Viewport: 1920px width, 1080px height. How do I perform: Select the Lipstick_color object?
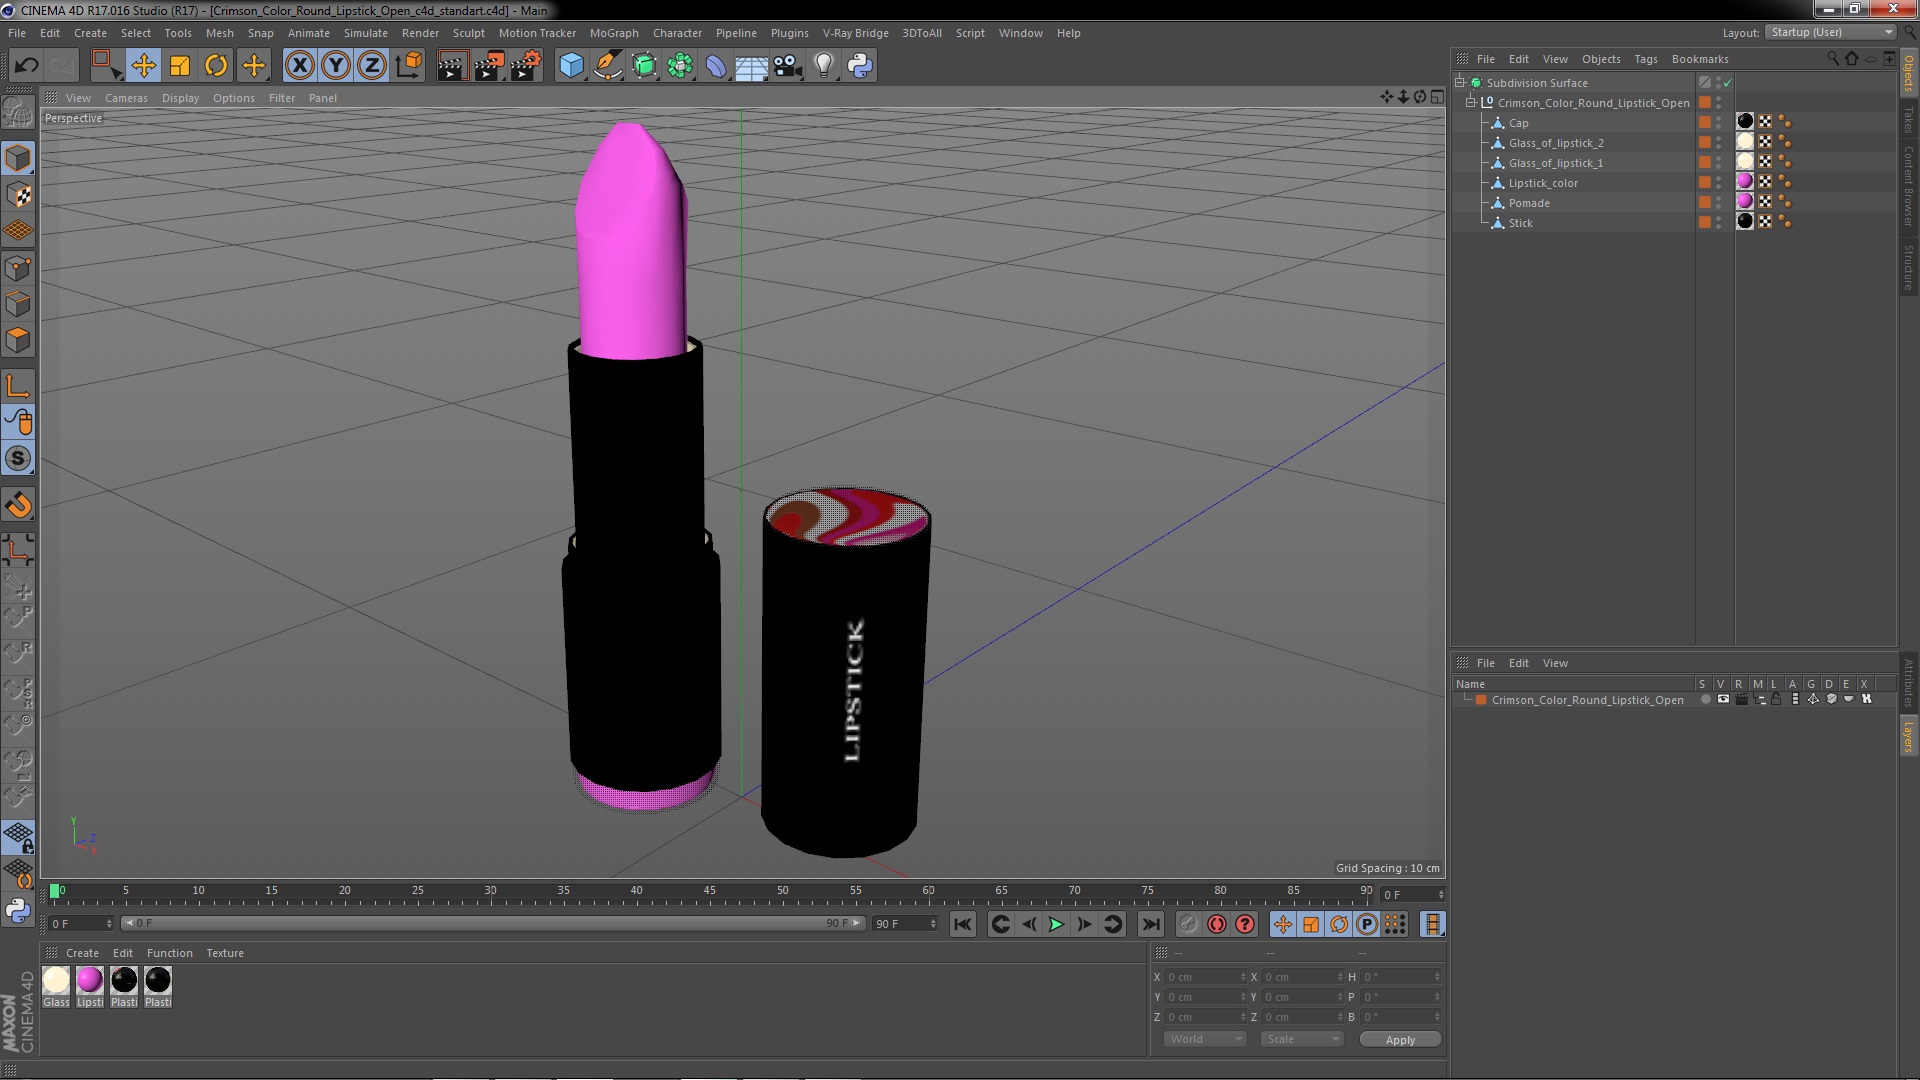(x=1543, y=183)
